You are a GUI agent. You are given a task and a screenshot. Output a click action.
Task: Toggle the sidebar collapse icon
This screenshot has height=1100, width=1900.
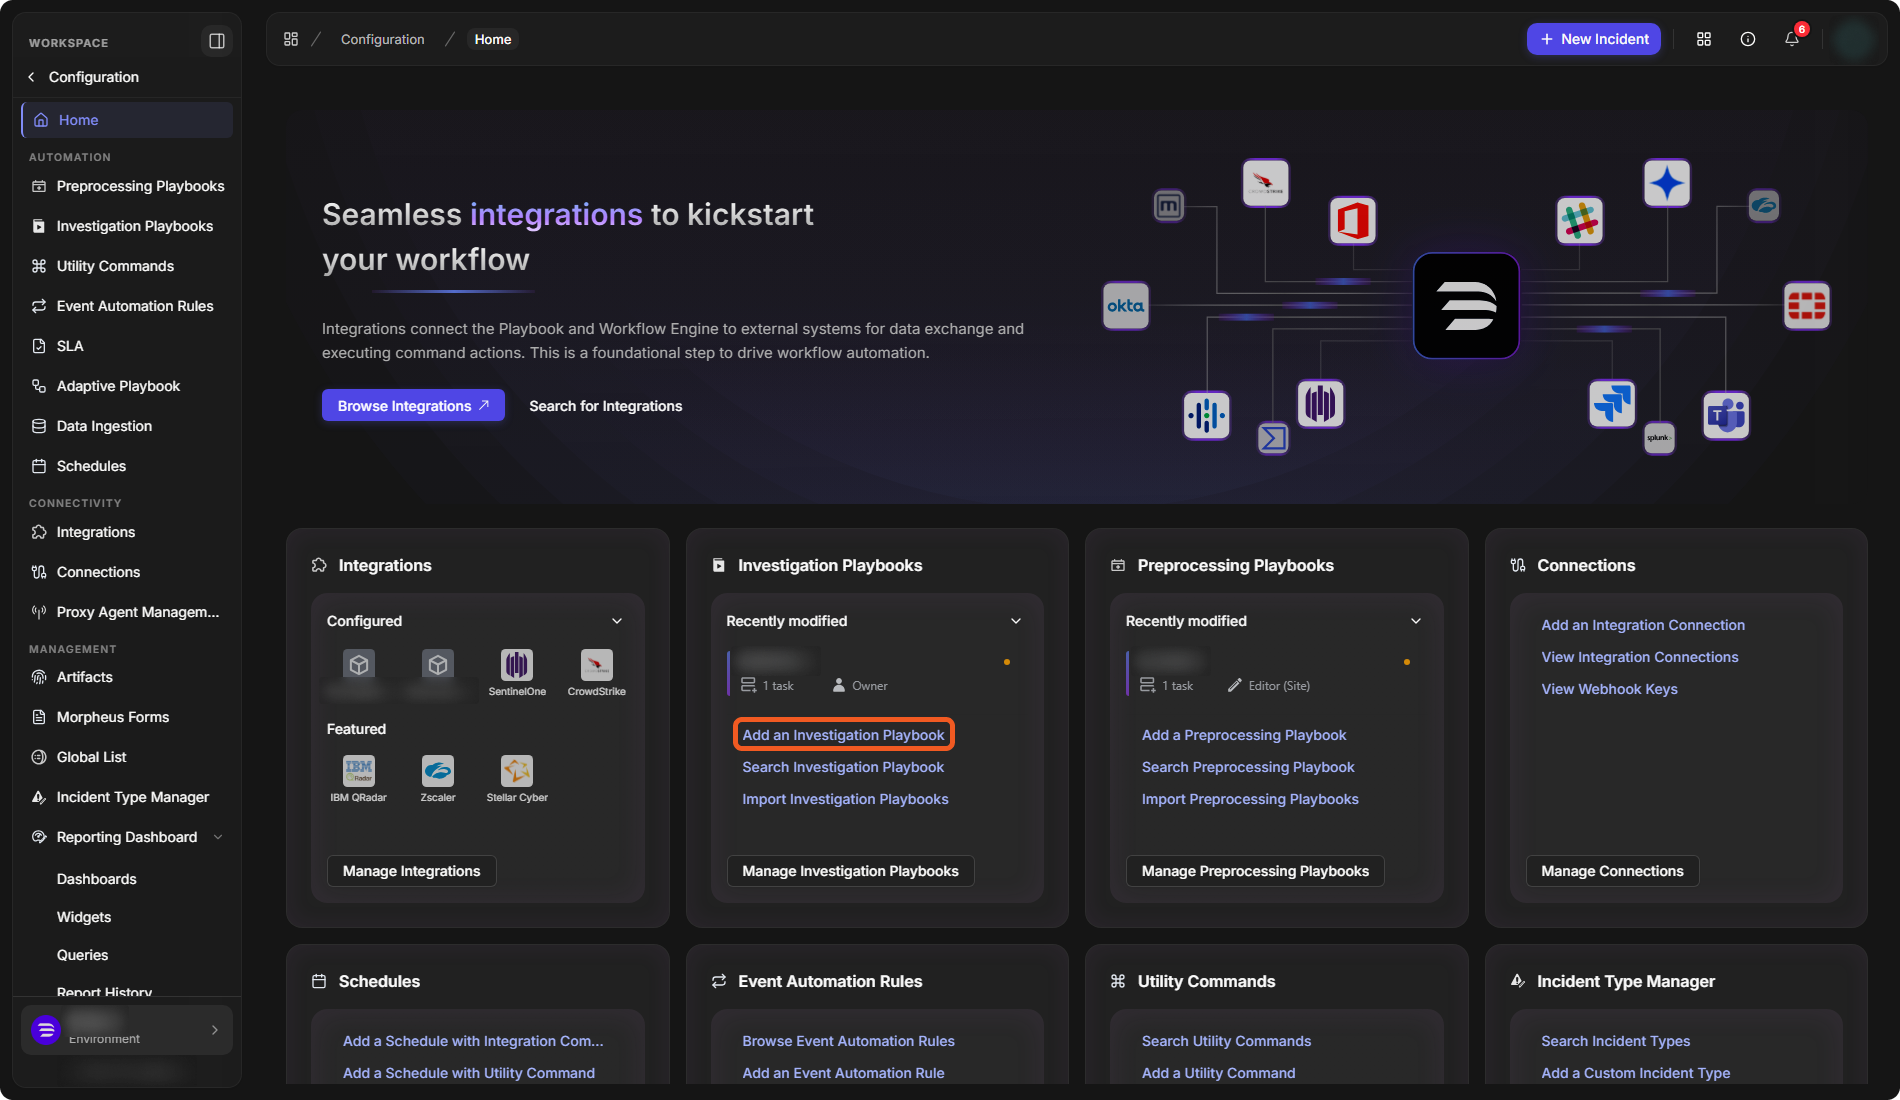pyautogui.click(x=216, y=41)
